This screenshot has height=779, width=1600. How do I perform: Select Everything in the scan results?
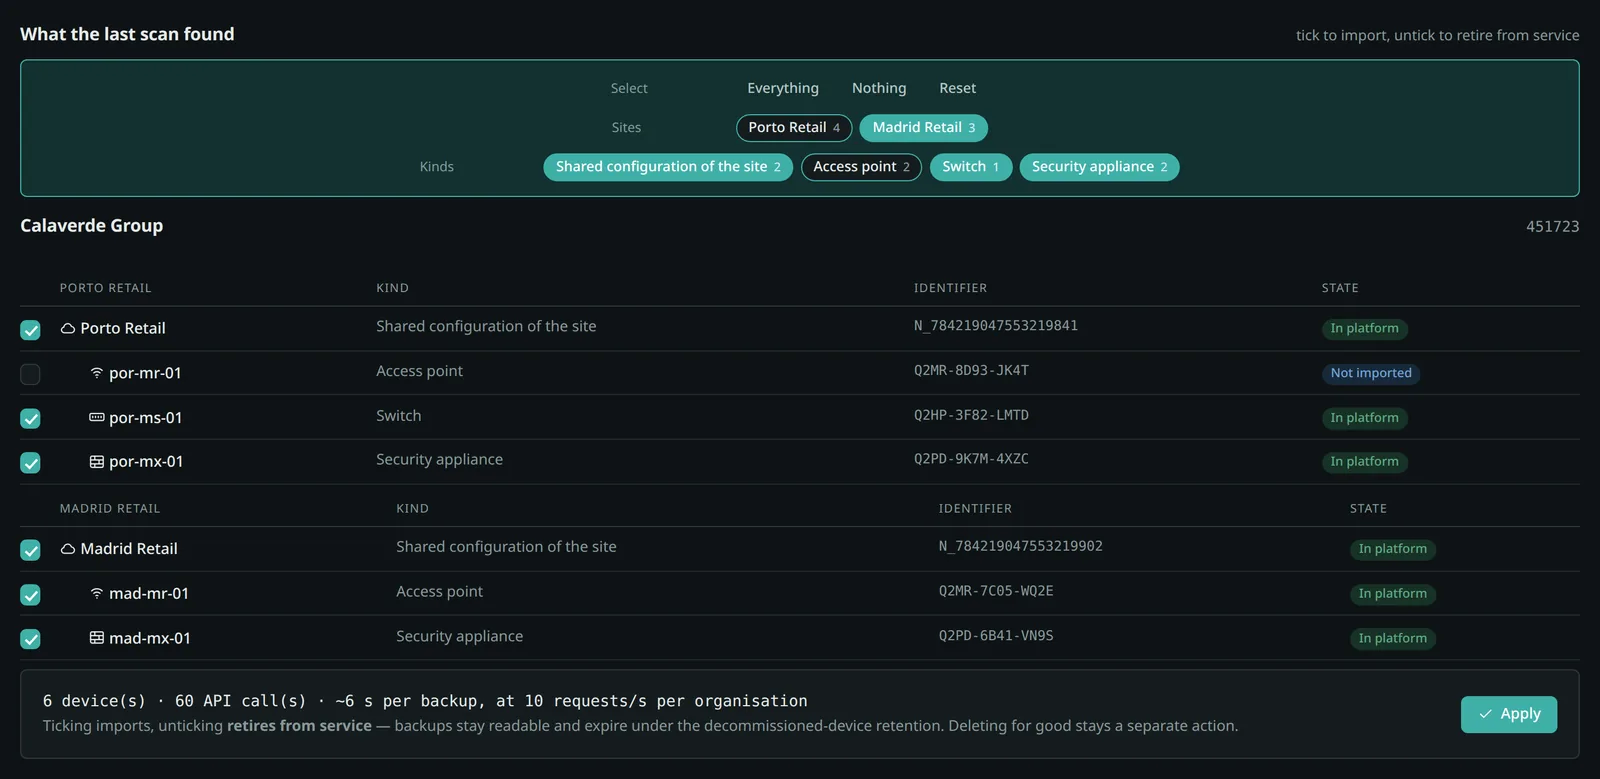(783, 88)
